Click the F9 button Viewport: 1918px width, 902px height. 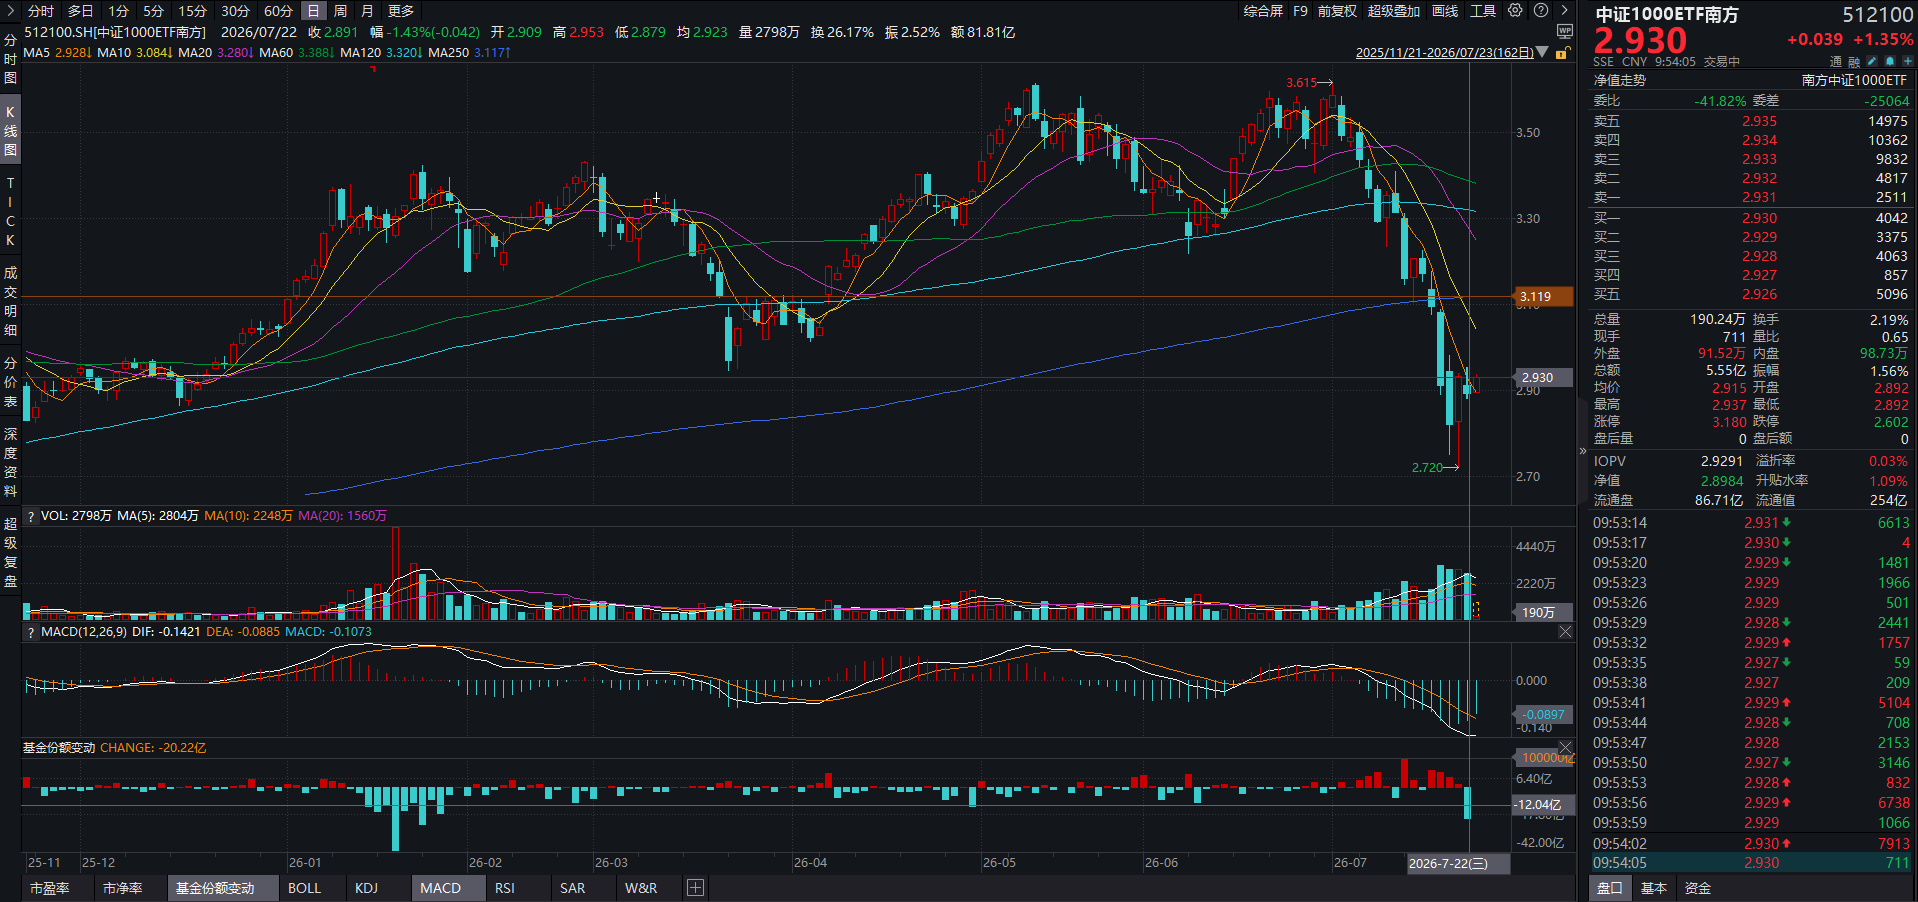1300,11
